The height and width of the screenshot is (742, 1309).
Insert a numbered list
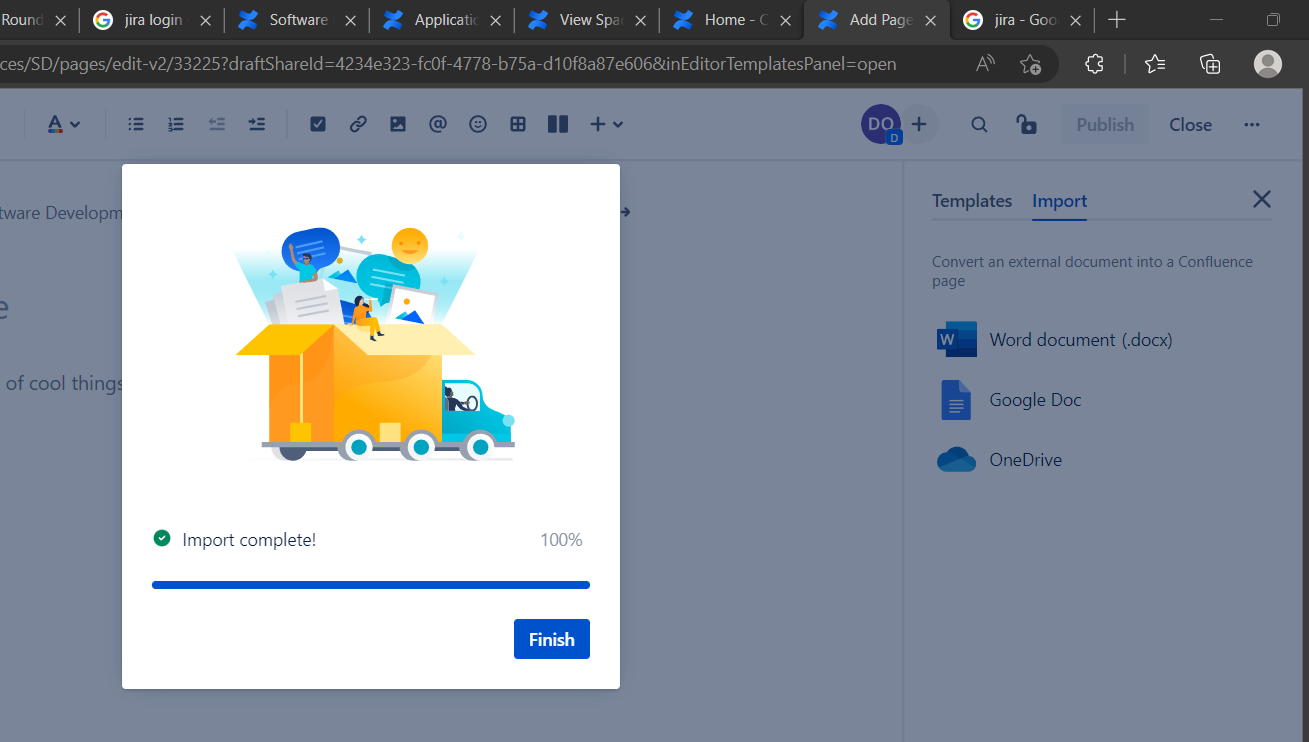coord(176,124)
